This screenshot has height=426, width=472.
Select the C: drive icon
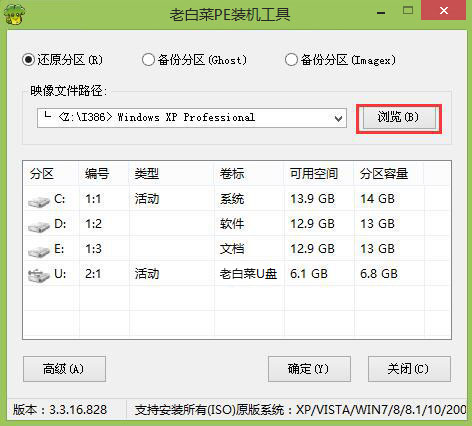(x=39, y=201)
